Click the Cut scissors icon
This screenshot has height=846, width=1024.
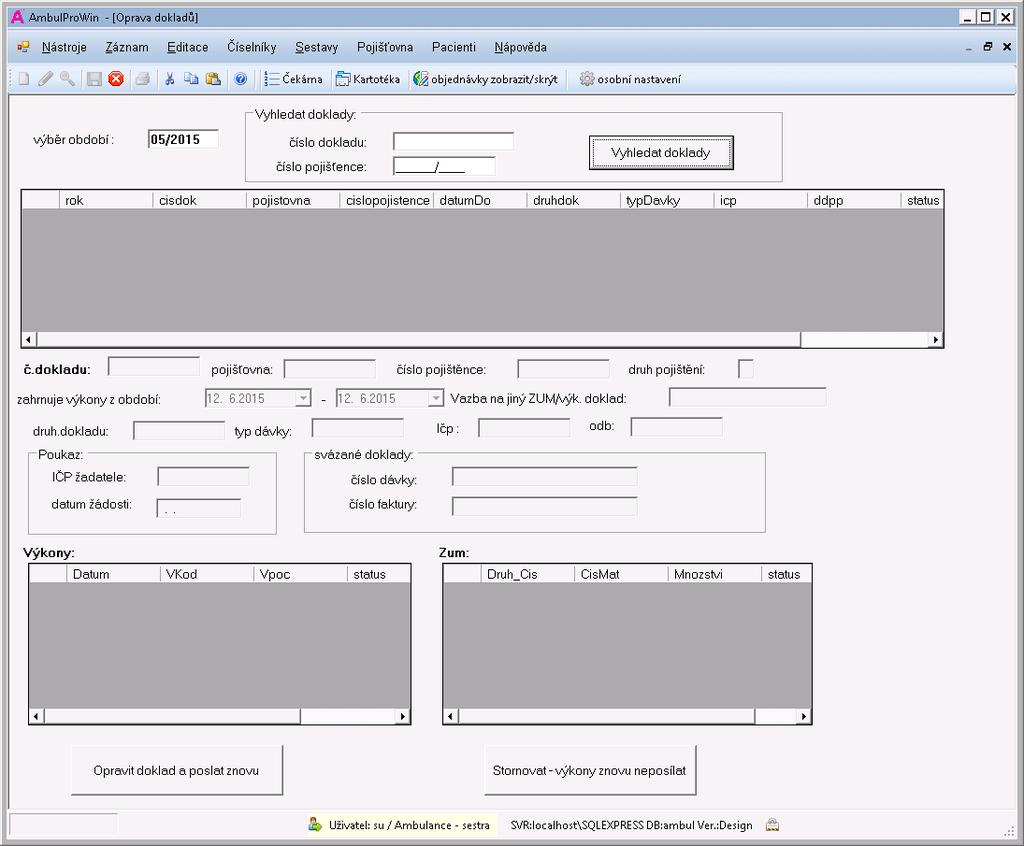170,79
